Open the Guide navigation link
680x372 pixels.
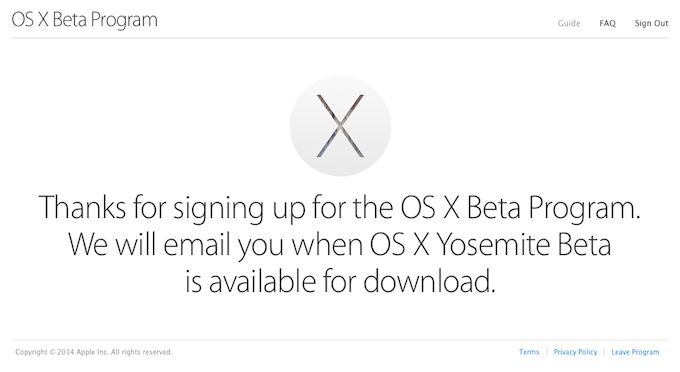pos(569,23)
